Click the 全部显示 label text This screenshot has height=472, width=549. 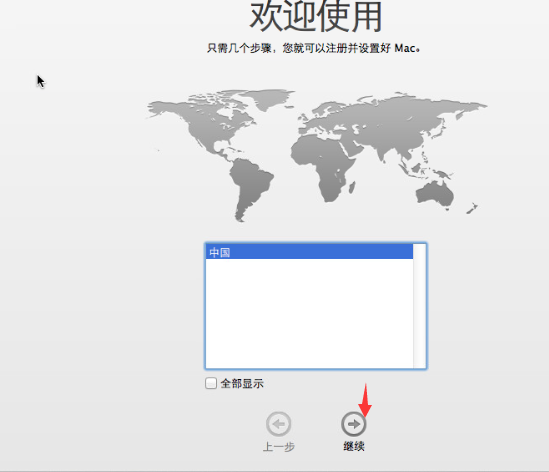[242, 383]
